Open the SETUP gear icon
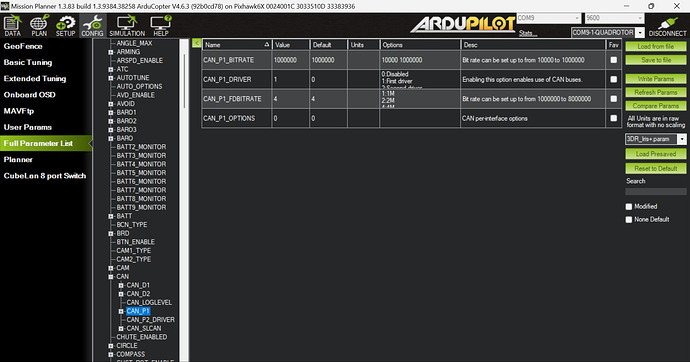The height and width of the screenshot is (362, 690). pyautogui.click(x=66, y=25)
